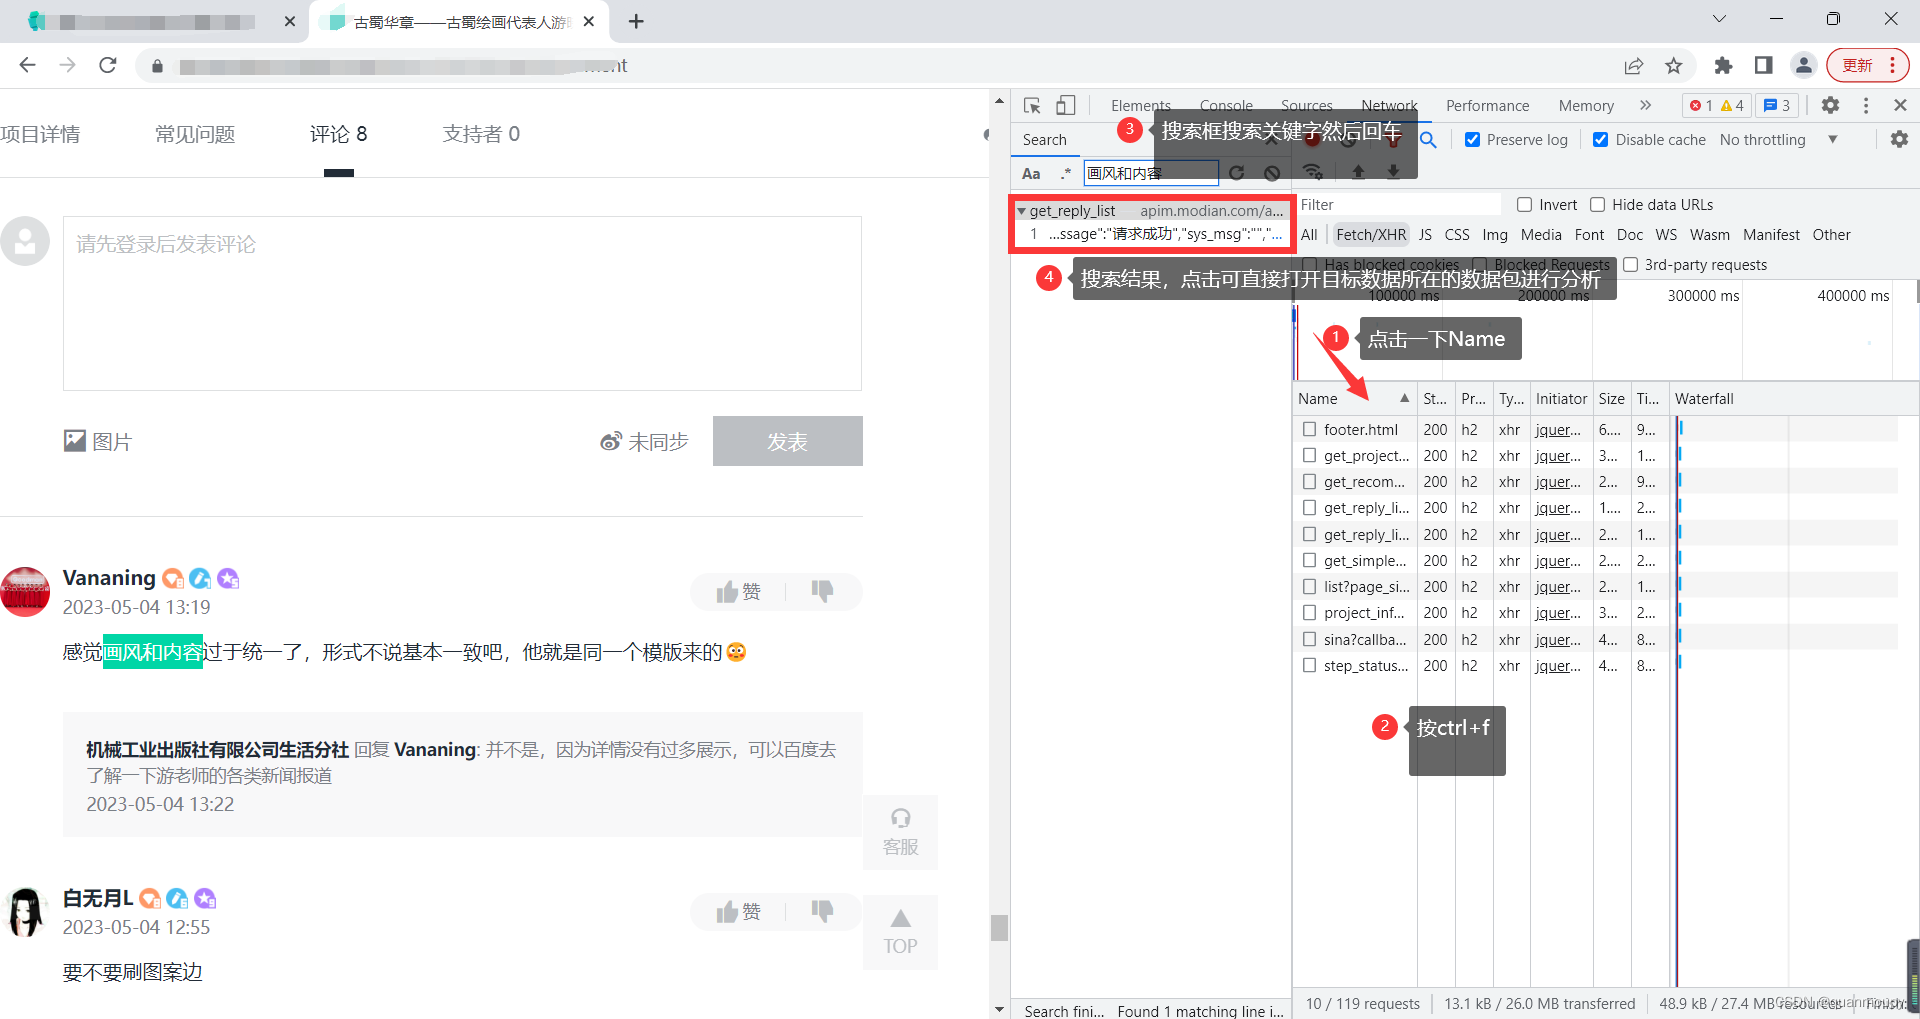Switch to Performance panel tab
The height and width of the screenshot is (1019, 1920).
point(1487,105)
